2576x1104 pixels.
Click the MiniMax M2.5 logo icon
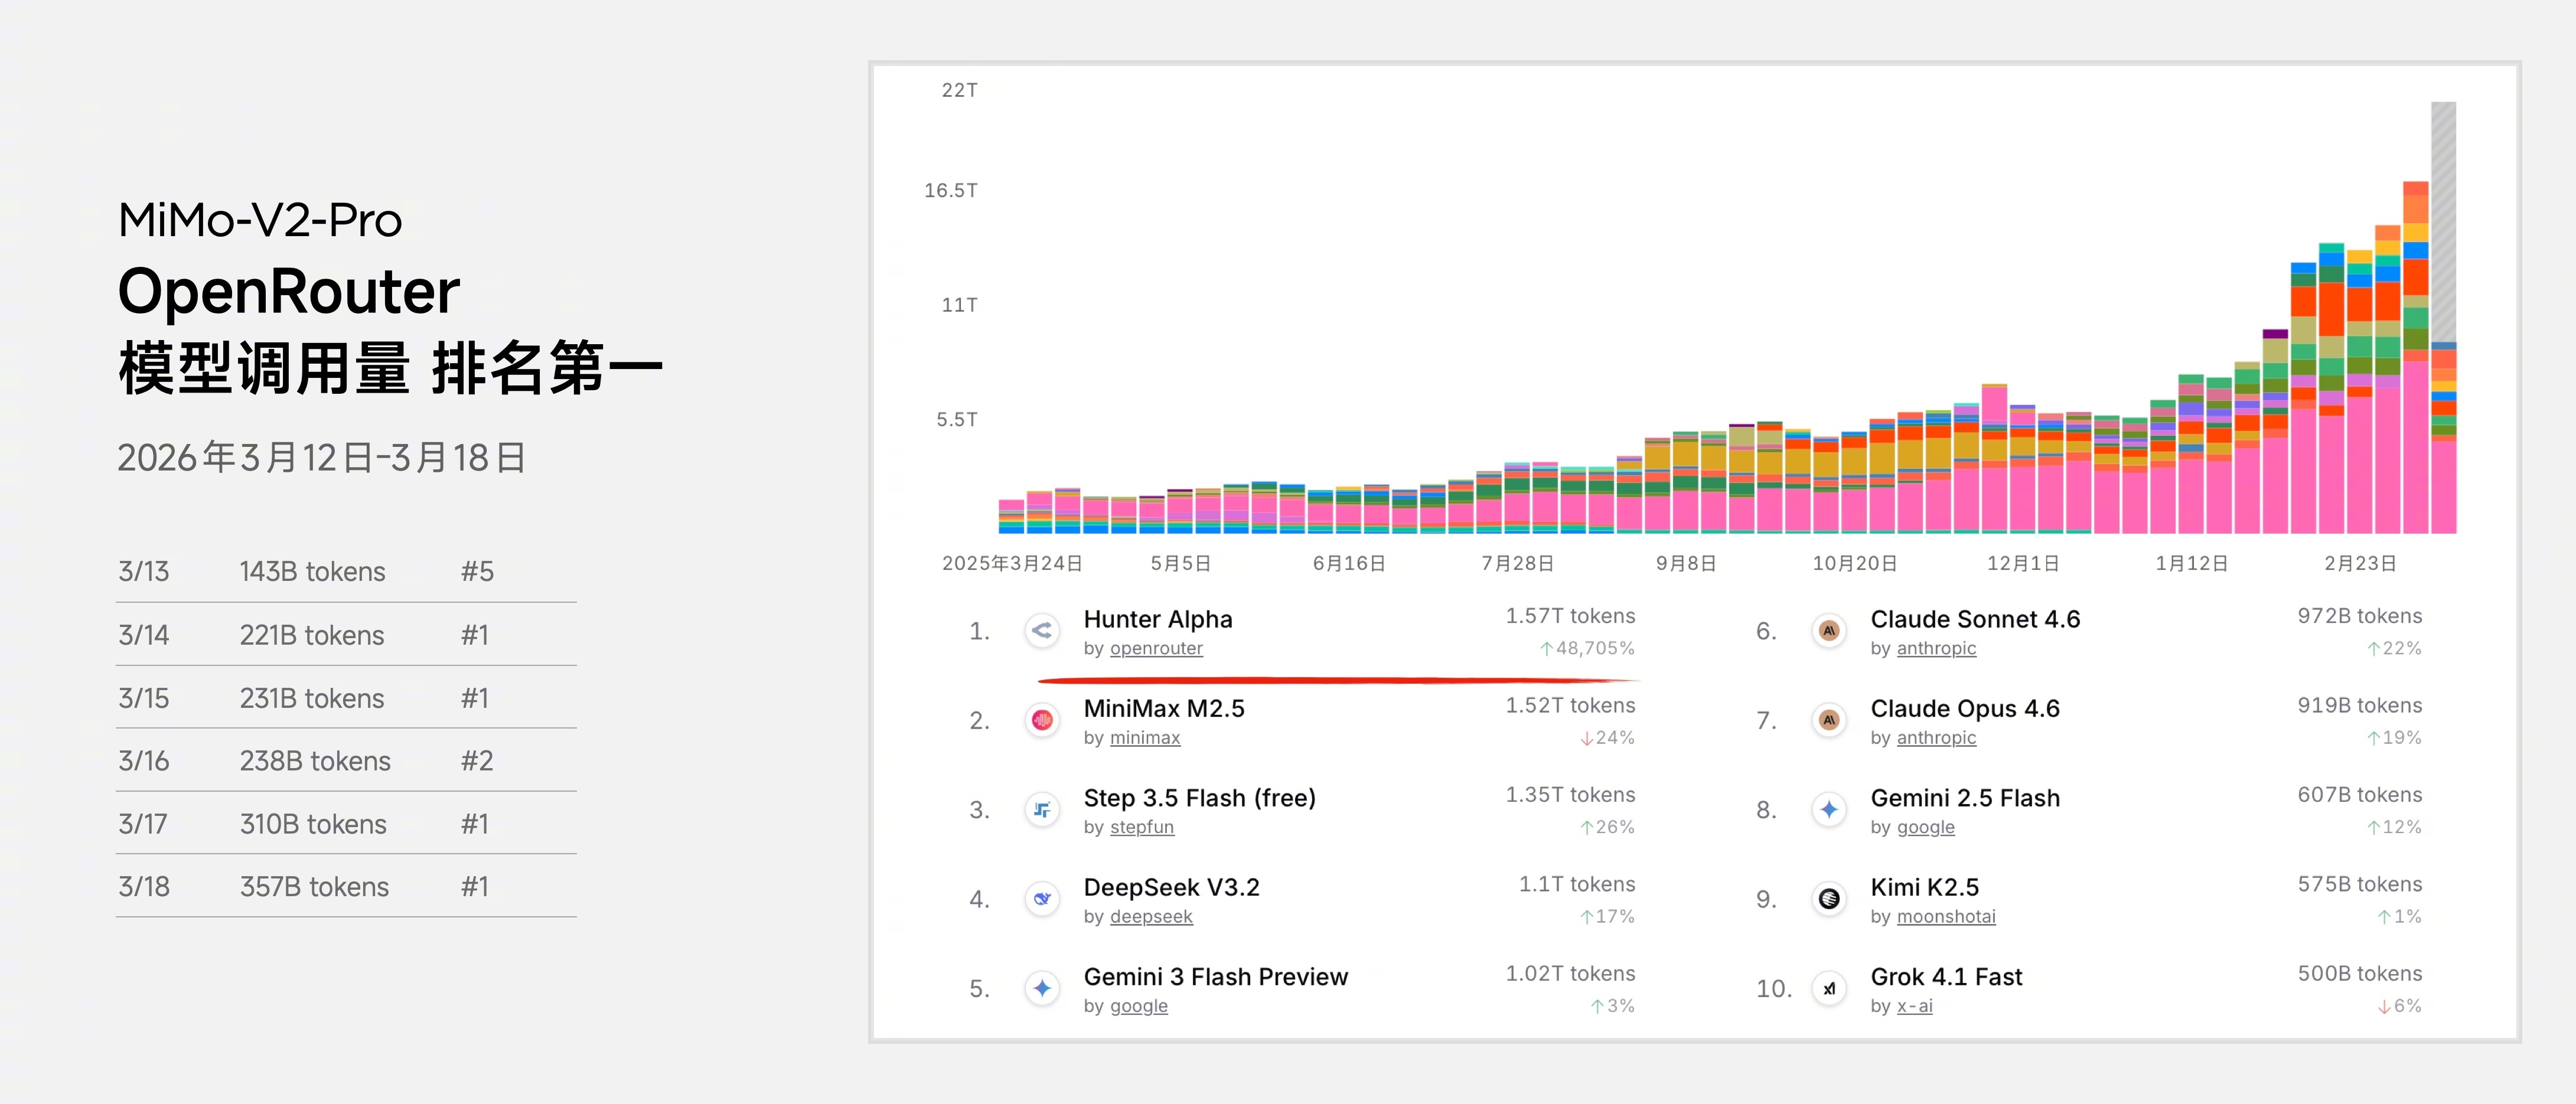[1042, 720]
